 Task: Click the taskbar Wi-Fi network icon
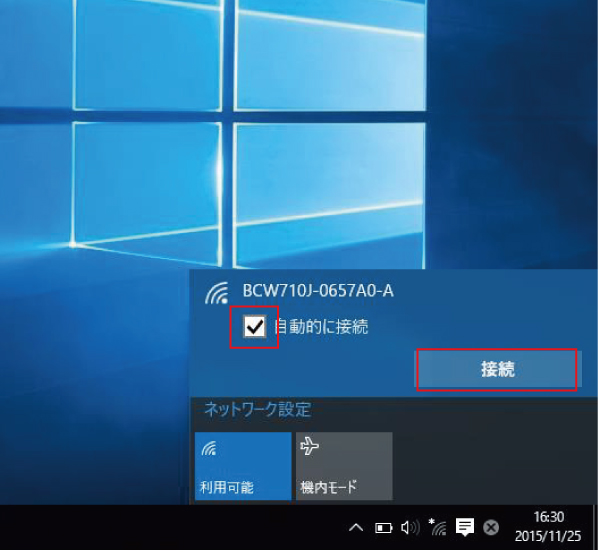pos(438,527)
